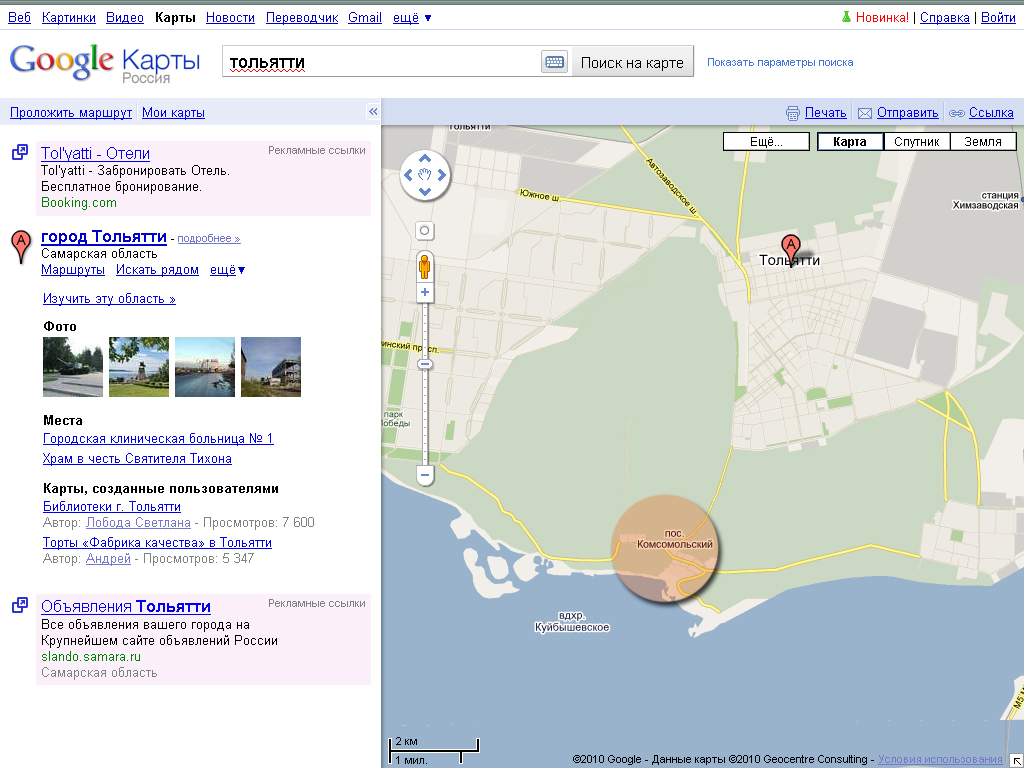The width and height of the screenshot is (1024, 768).
Task: Click the Tol'yatti - Отели ad title
Action: [x=95, y=153]
